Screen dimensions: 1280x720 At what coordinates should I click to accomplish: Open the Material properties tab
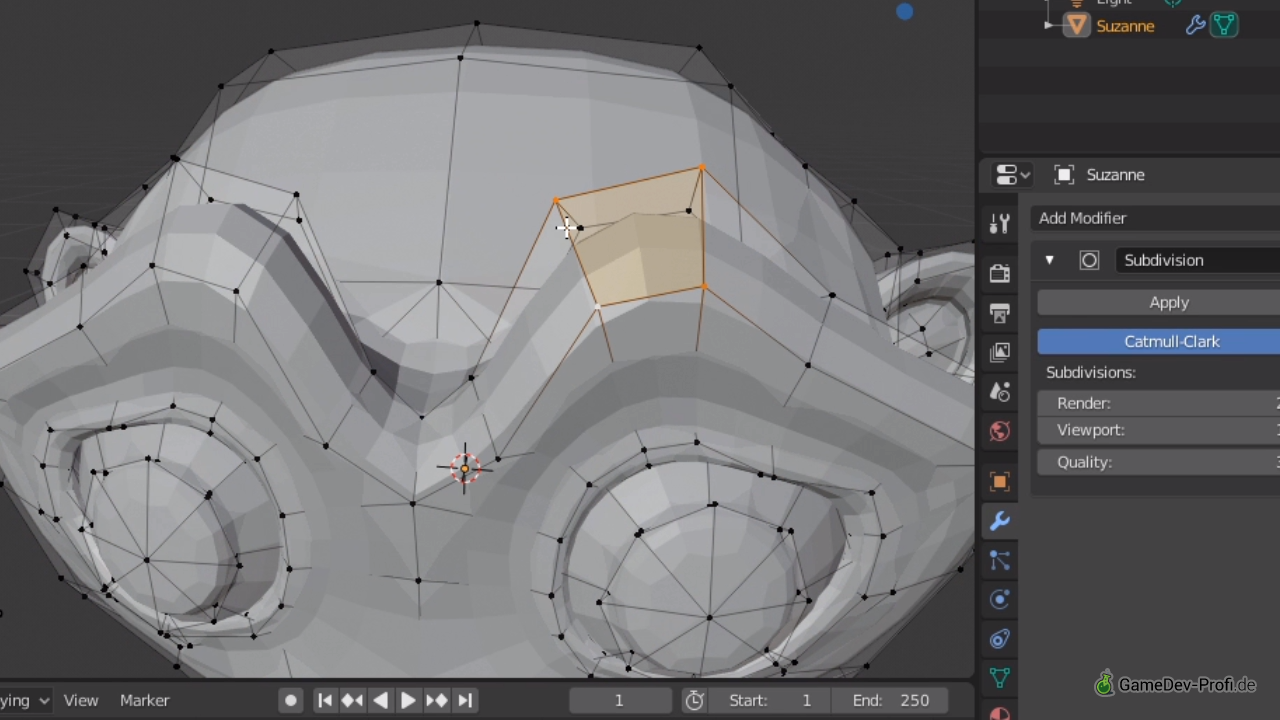pyautogui.click(x=999, y=713)
